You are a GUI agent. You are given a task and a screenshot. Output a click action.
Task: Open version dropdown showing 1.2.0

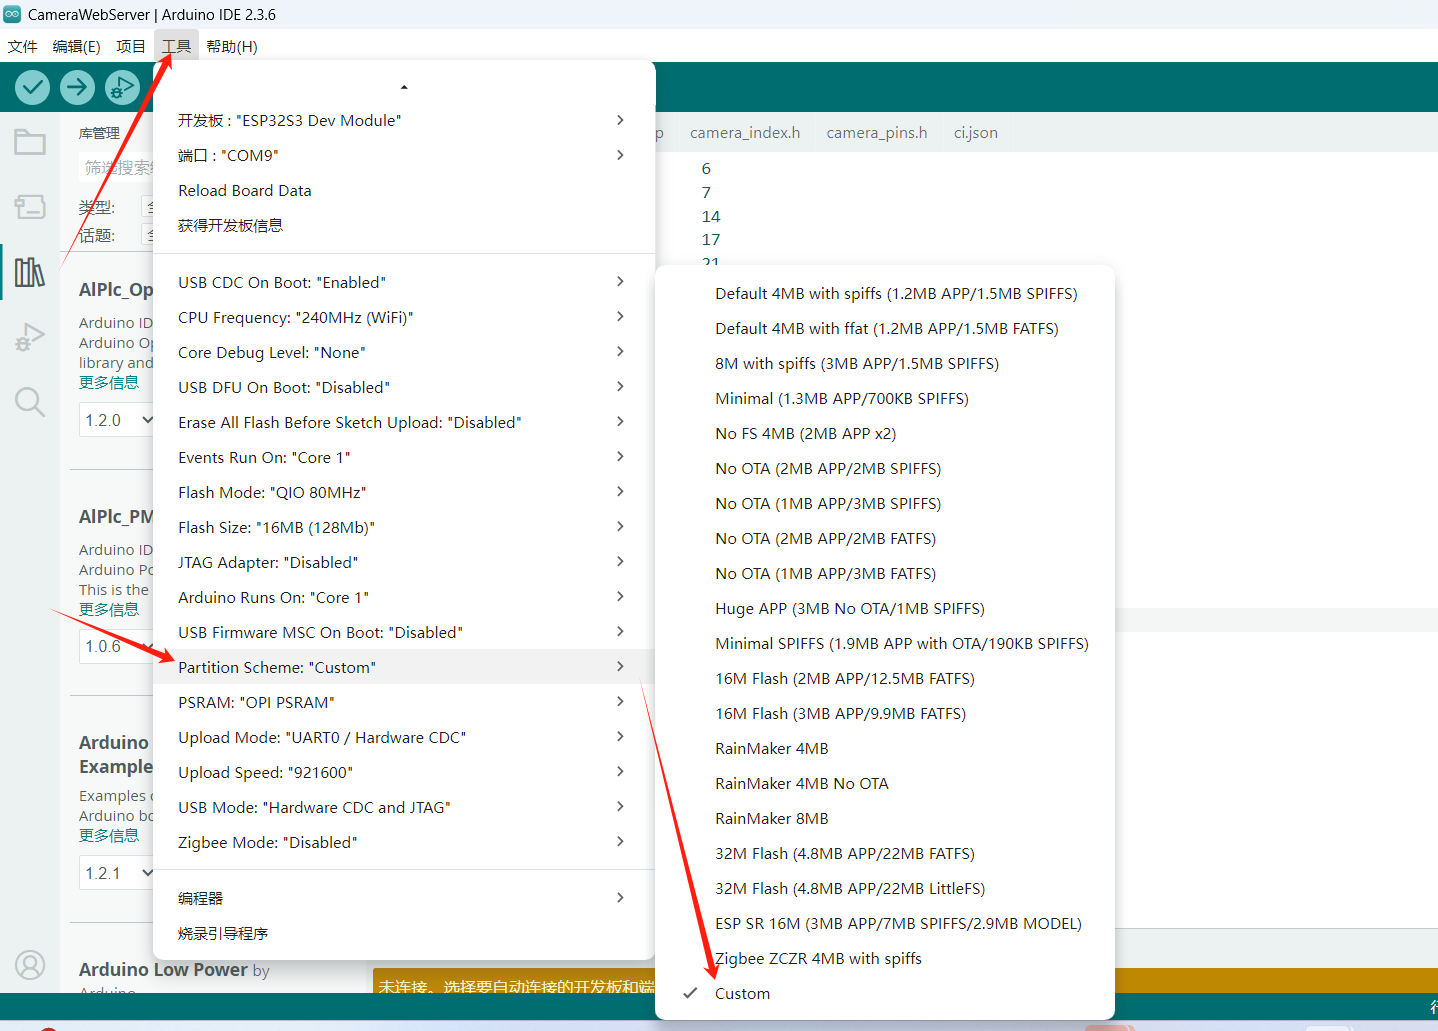(x=117, y=420)
